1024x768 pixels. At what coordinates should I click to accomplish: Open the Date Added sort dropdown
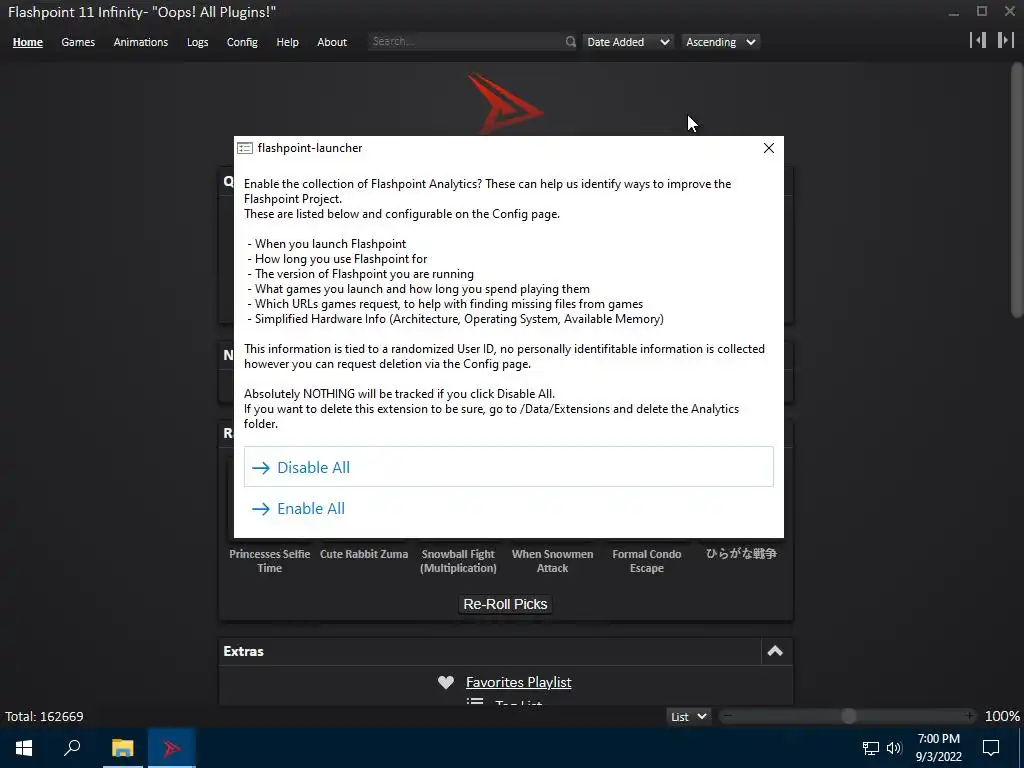coord(628,42)
